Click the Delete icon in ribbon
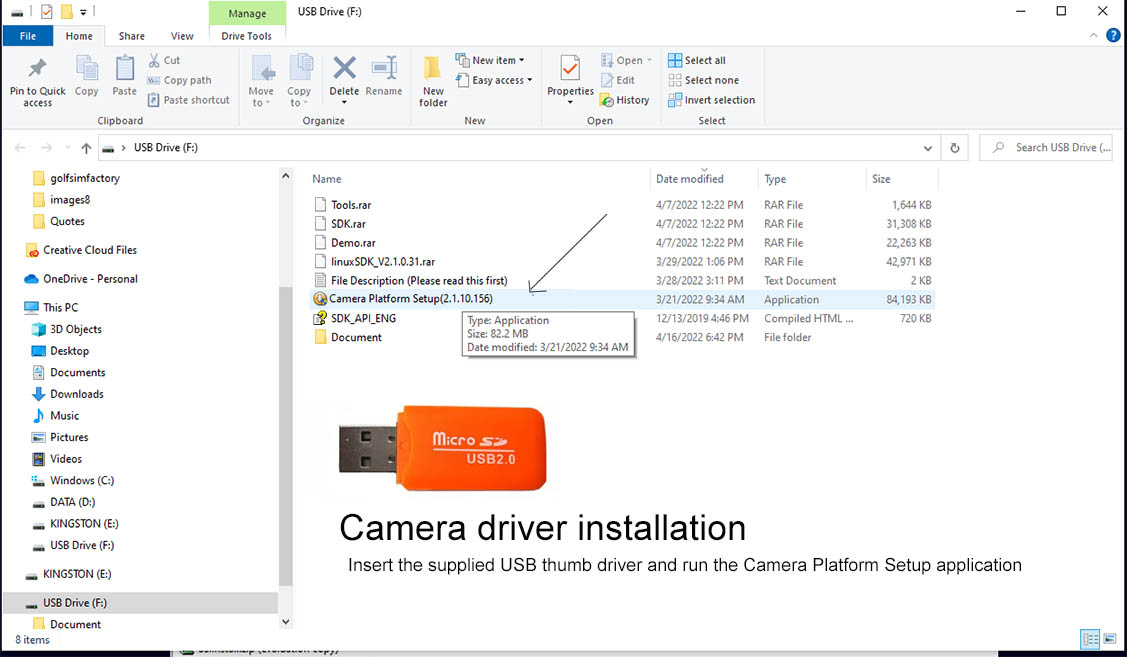Viewport: 1127px width, 657px height. 344,70
